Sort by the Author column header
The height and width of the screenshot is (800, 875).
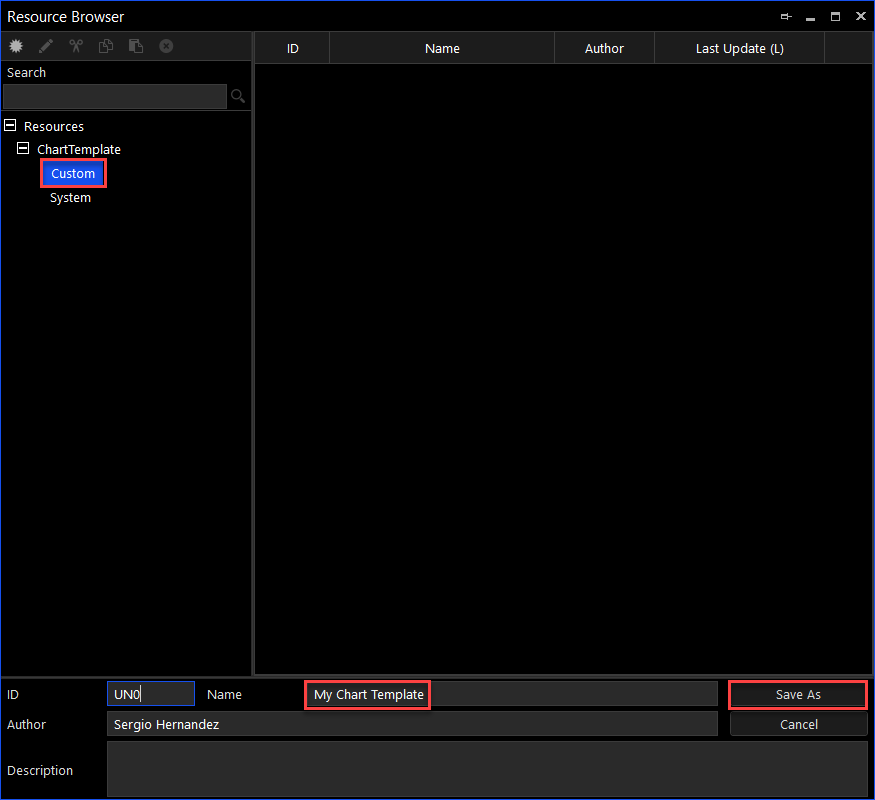point(604,48)
